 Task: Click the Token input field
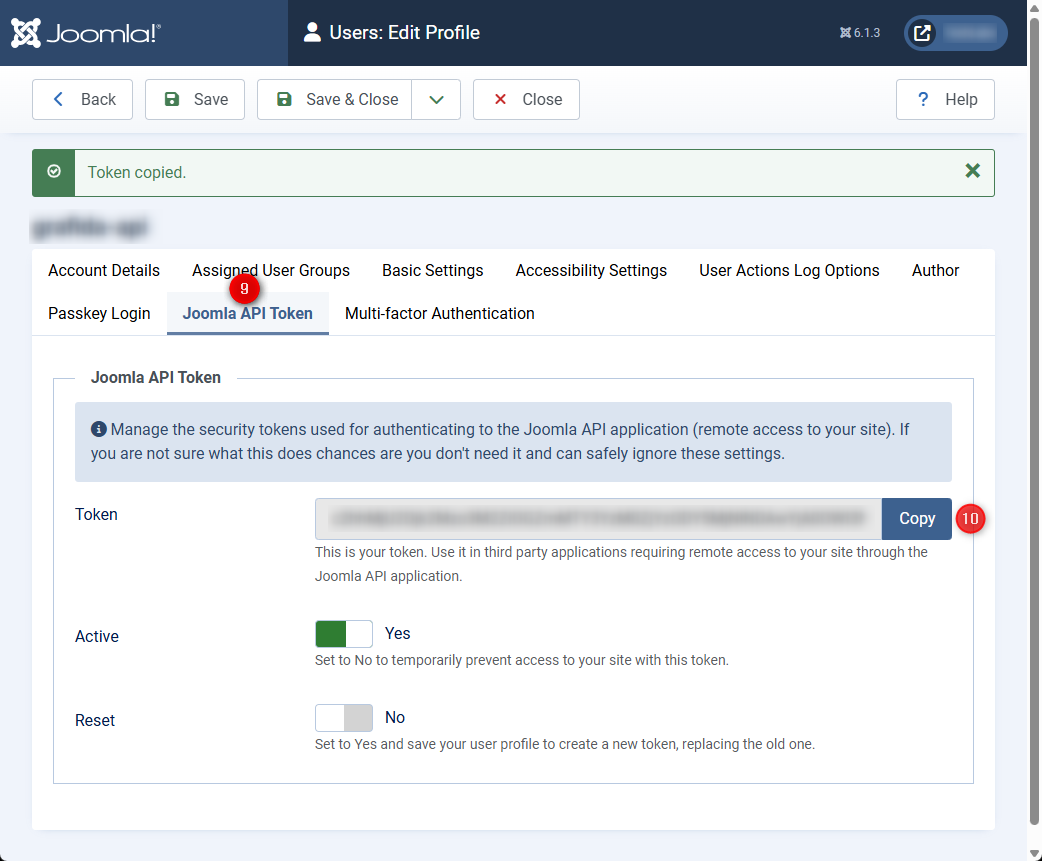point(598,519)
